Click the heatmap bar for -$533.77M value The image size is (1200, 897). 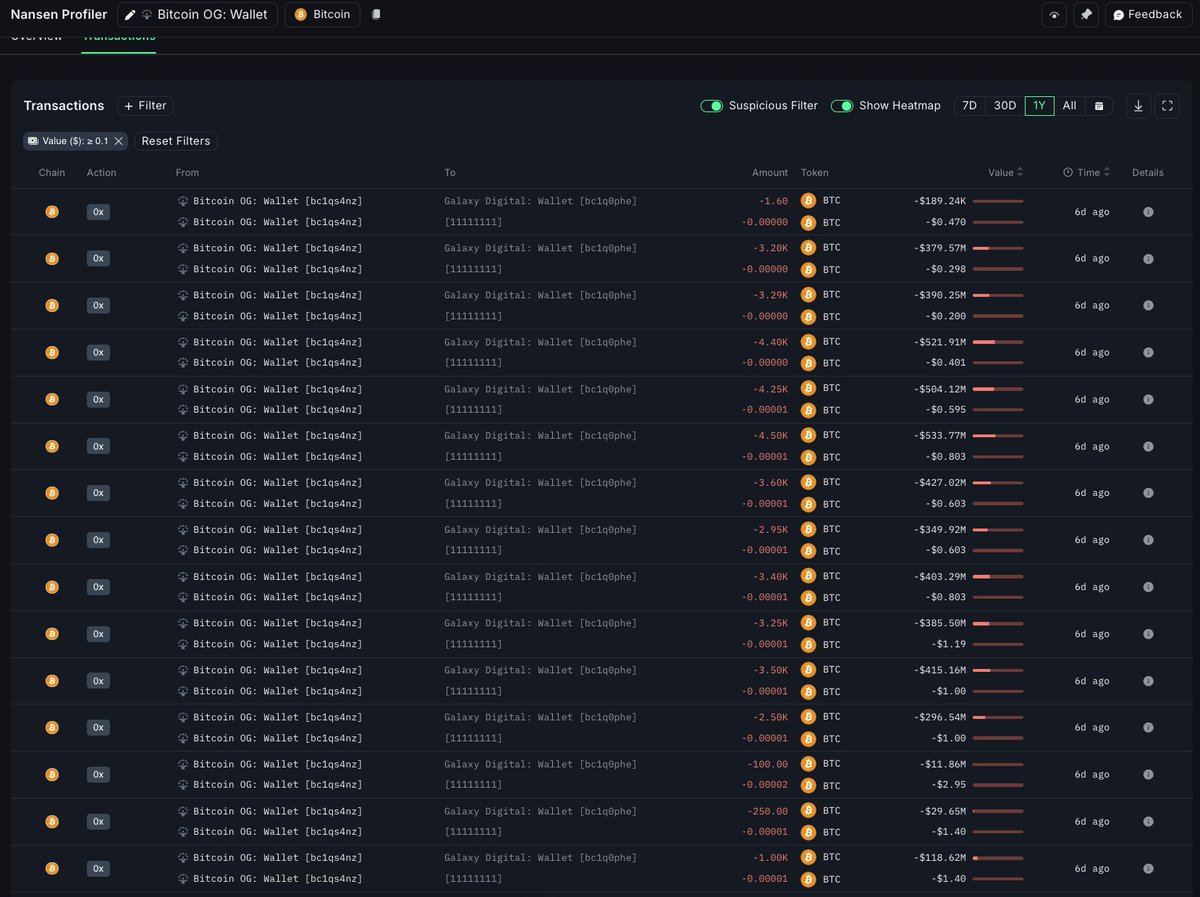click(998, 436)
